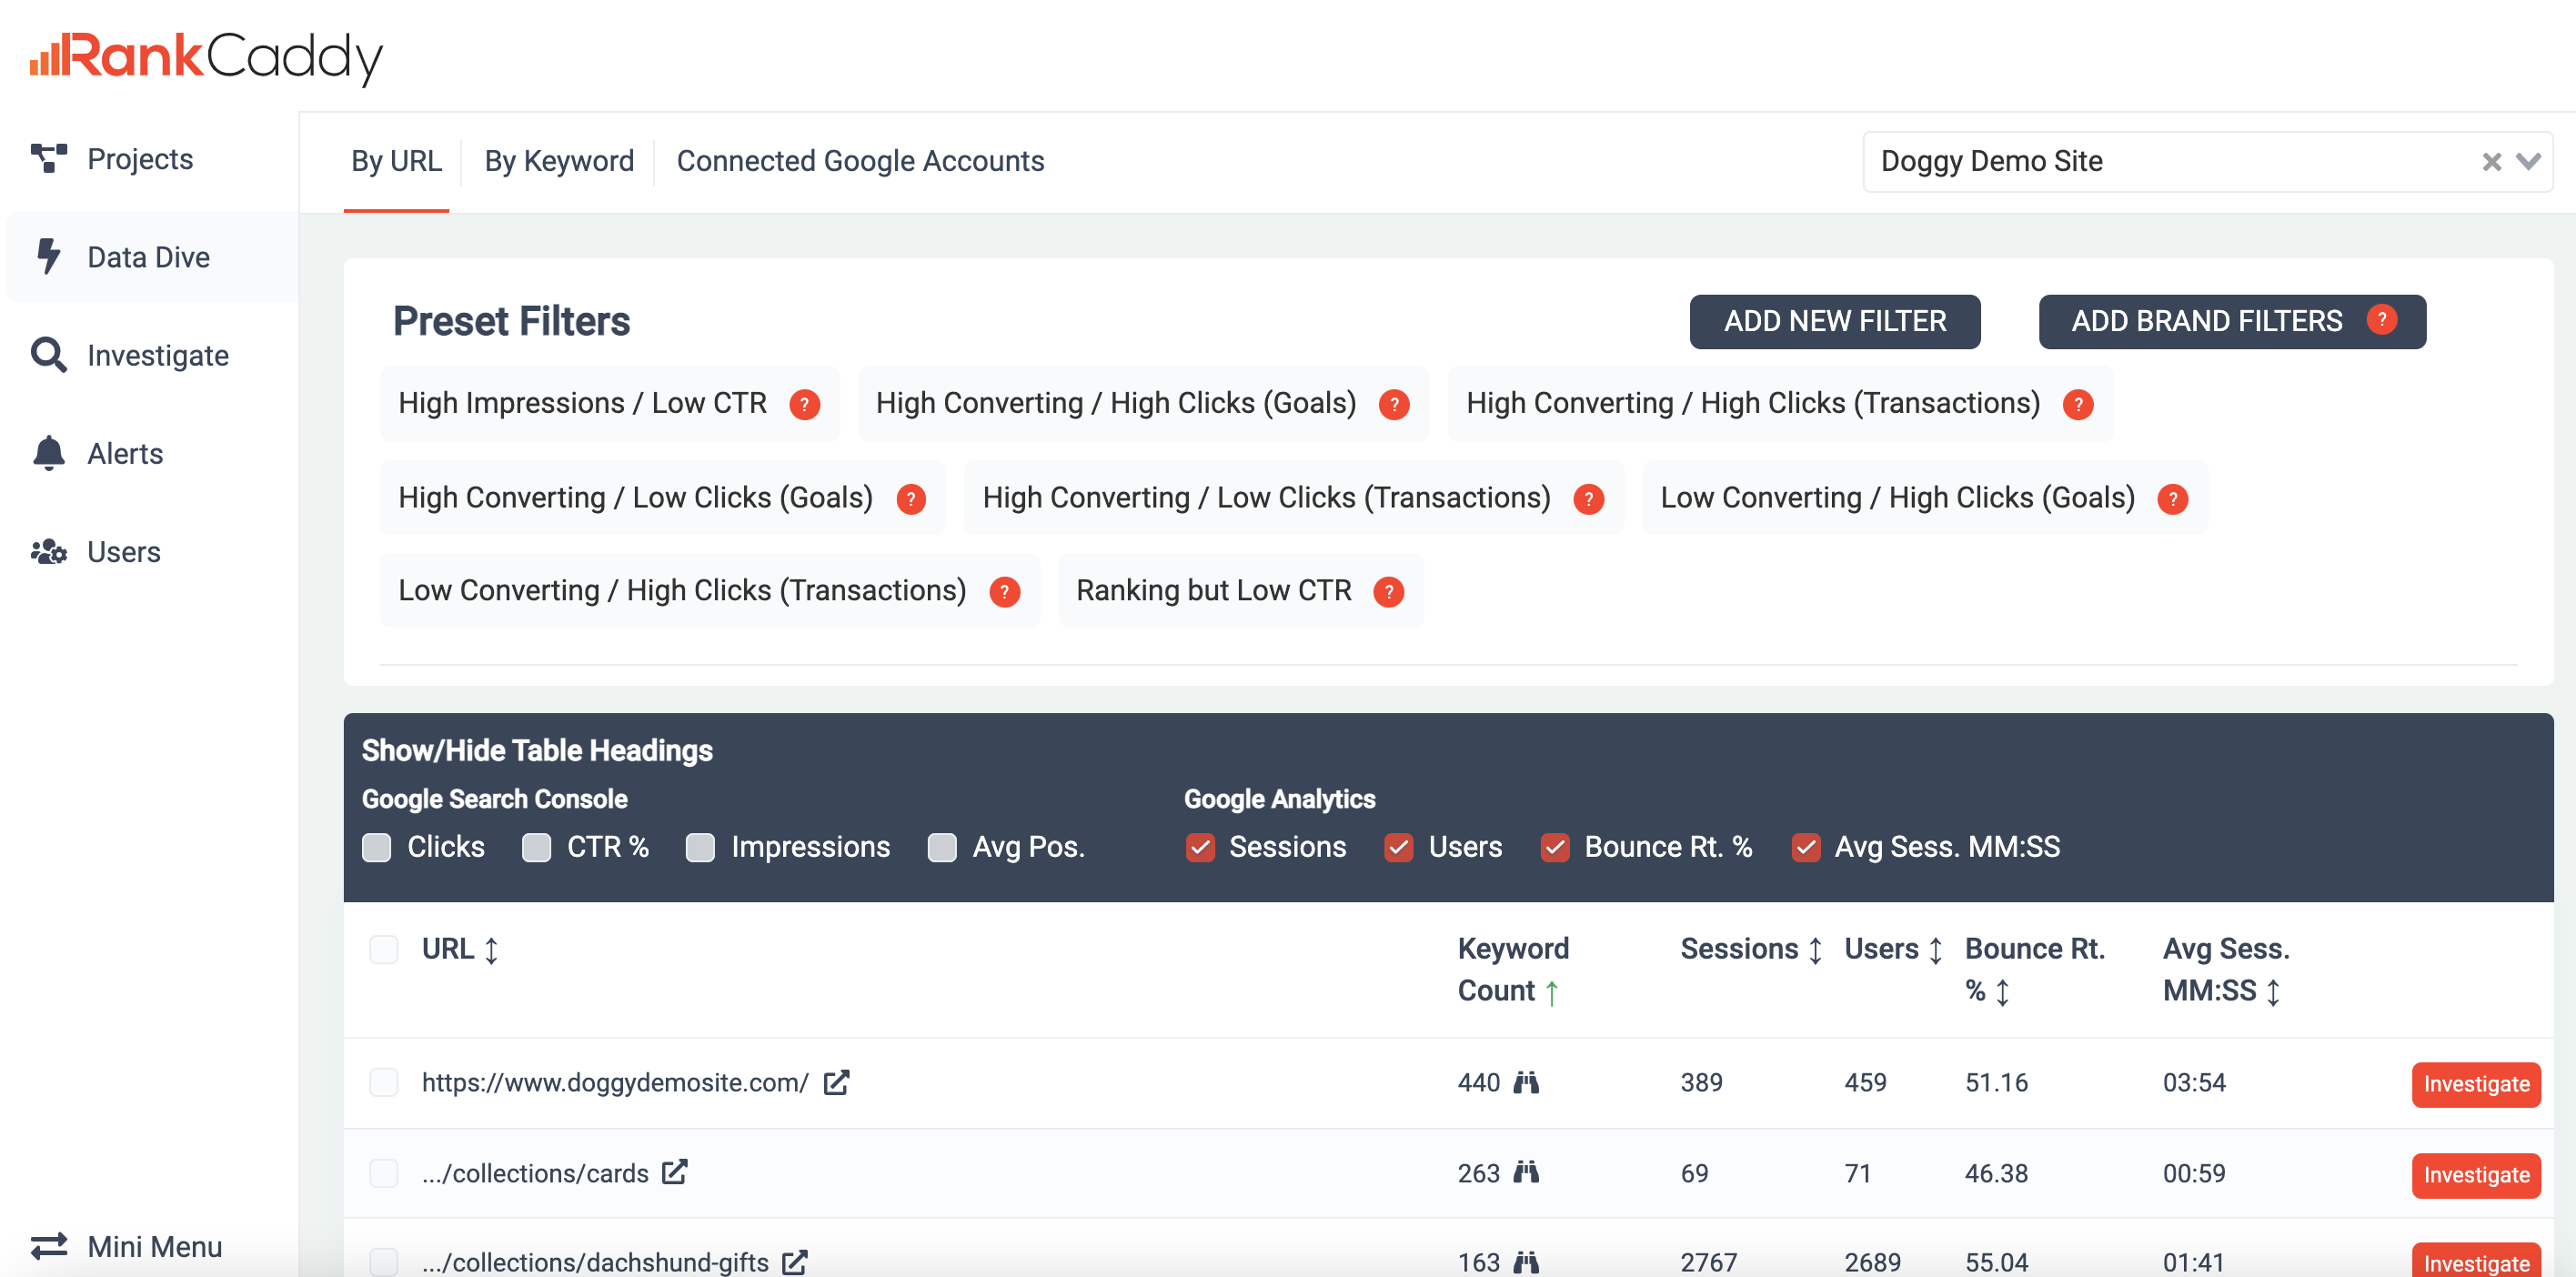
Task: Click Investigate button for collections/cards row
Action: pos(2475,1174)
